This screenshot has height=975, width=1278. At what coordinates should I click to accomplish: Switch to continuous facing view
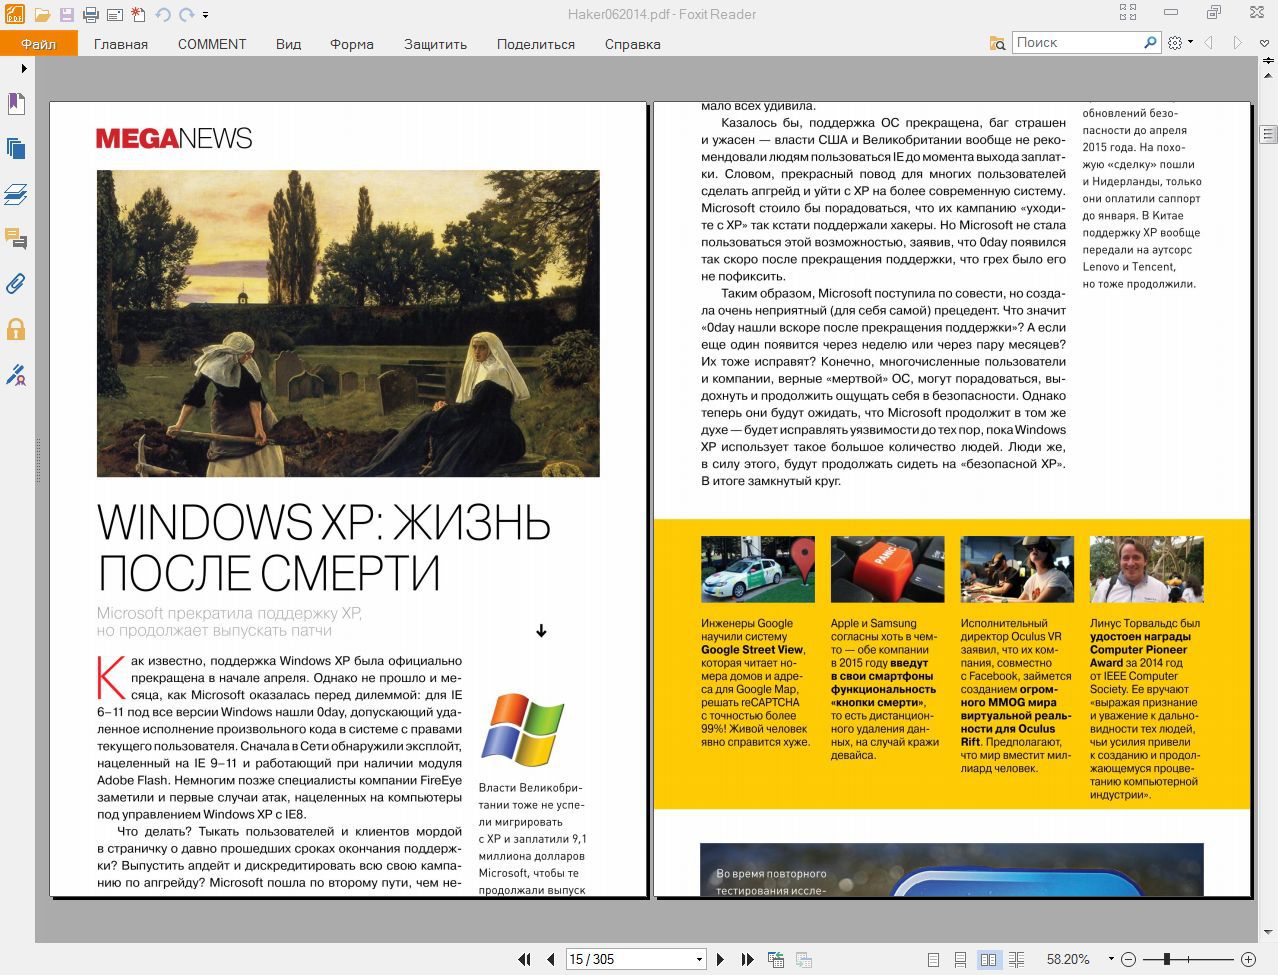[1016, 960]
